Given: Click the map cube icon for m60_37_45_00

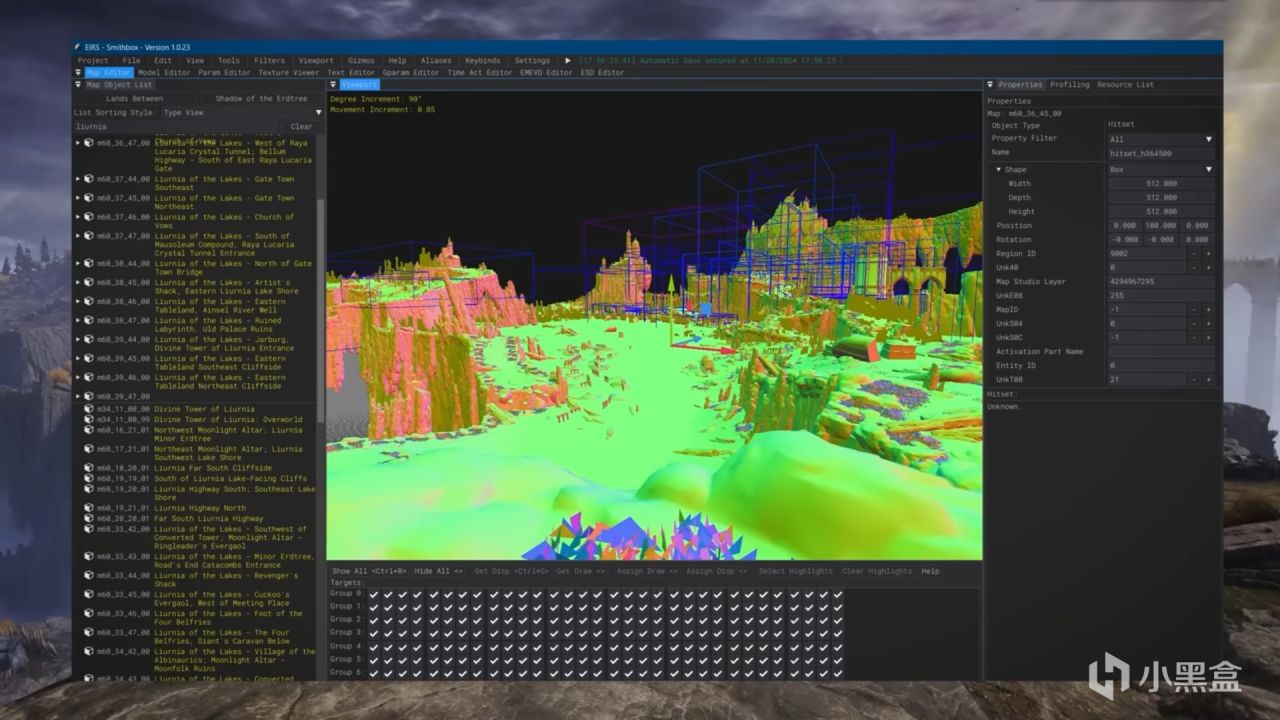Looking at the screenshot, I should [x=89, y=198].
